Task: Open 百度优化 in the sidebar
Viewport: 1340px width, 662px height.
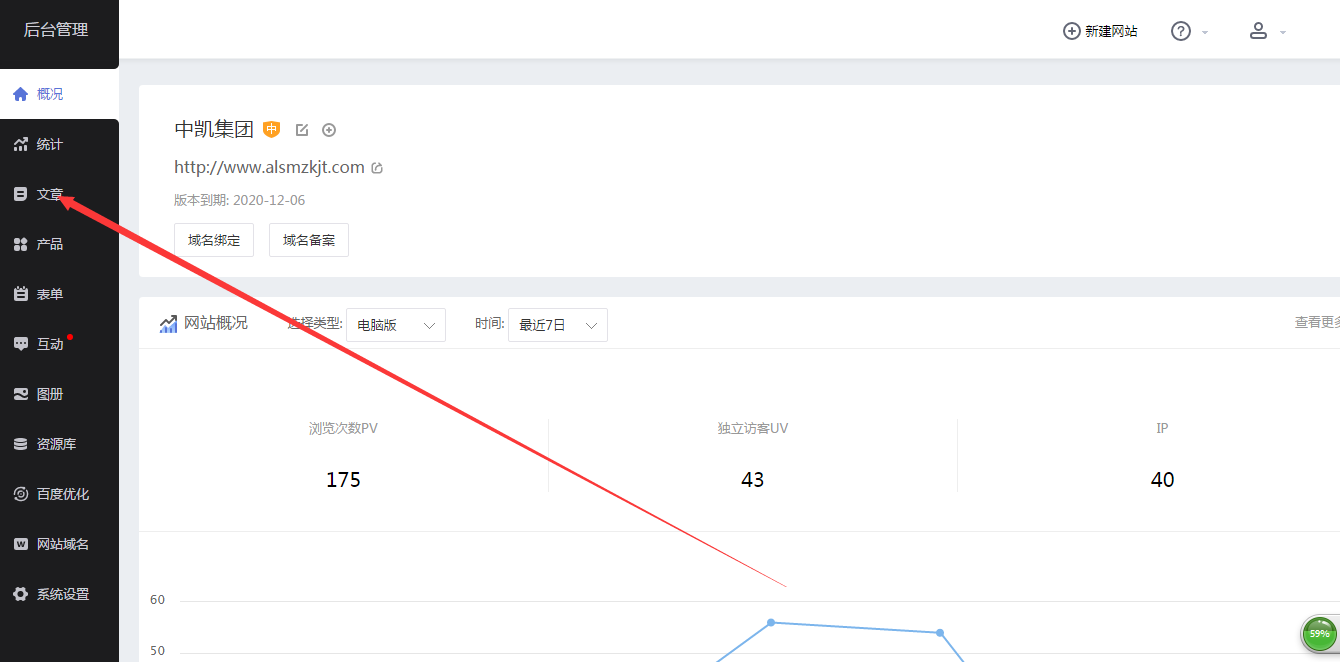Action: pyautogui.click(x=62, y=494)
